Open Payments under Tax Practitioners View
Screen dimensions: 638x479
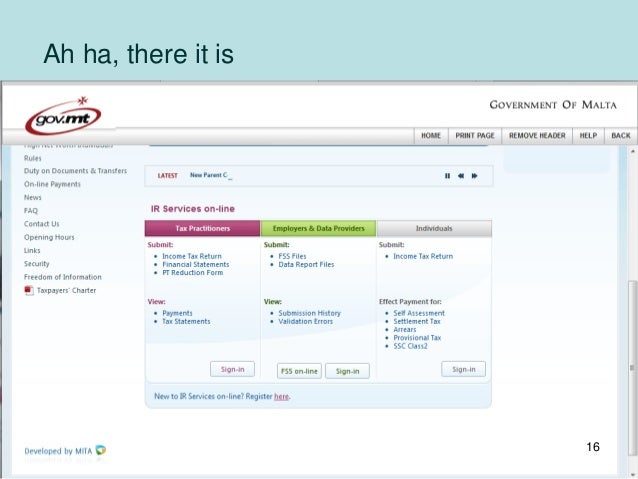[177, 313]
